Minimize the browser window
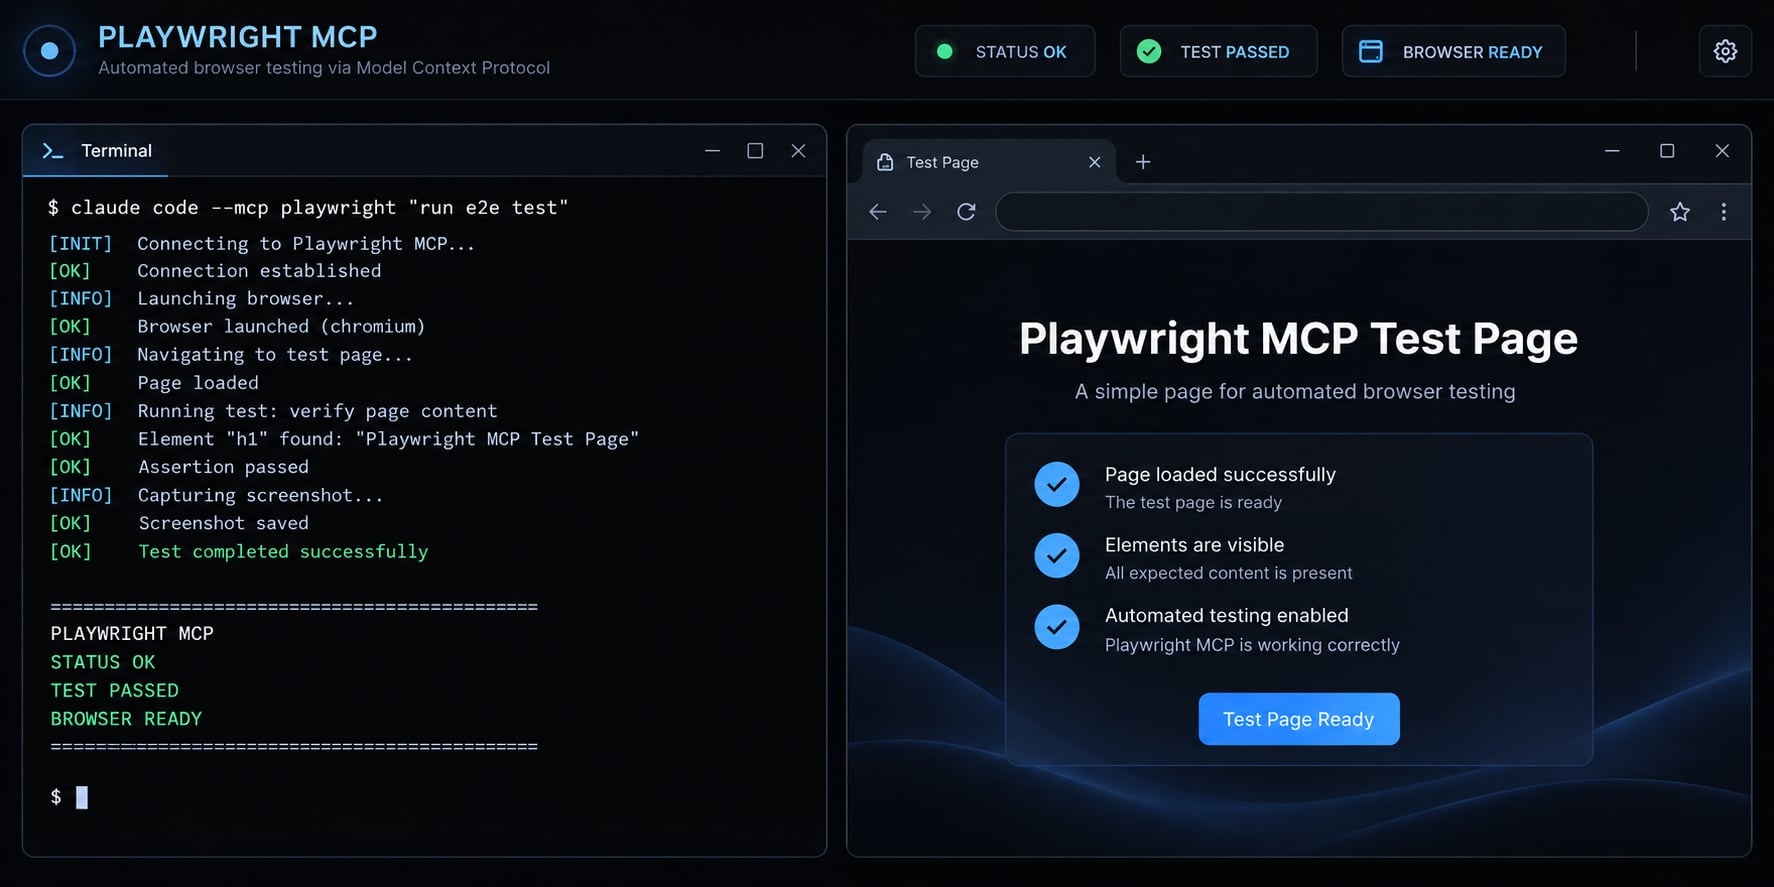The width and height of the screenshot is (1774, 887). 1612,151
